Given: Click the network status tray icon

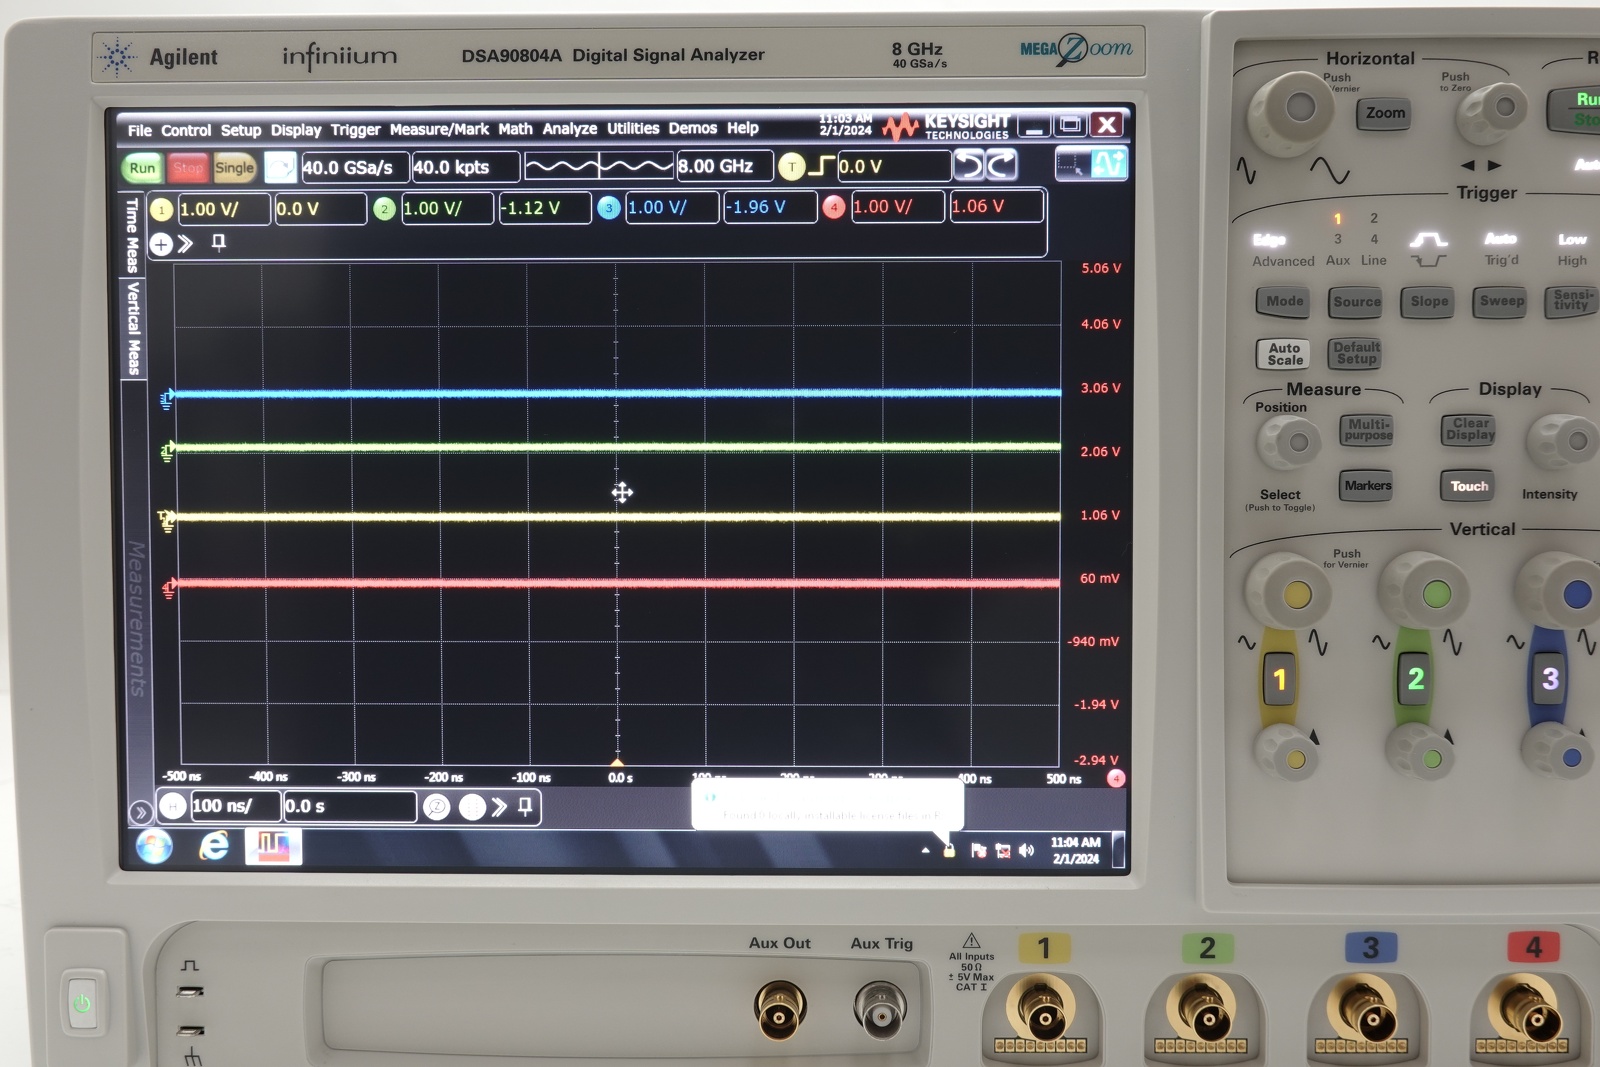Looking at the screenshot, I should click(1002, 851).
